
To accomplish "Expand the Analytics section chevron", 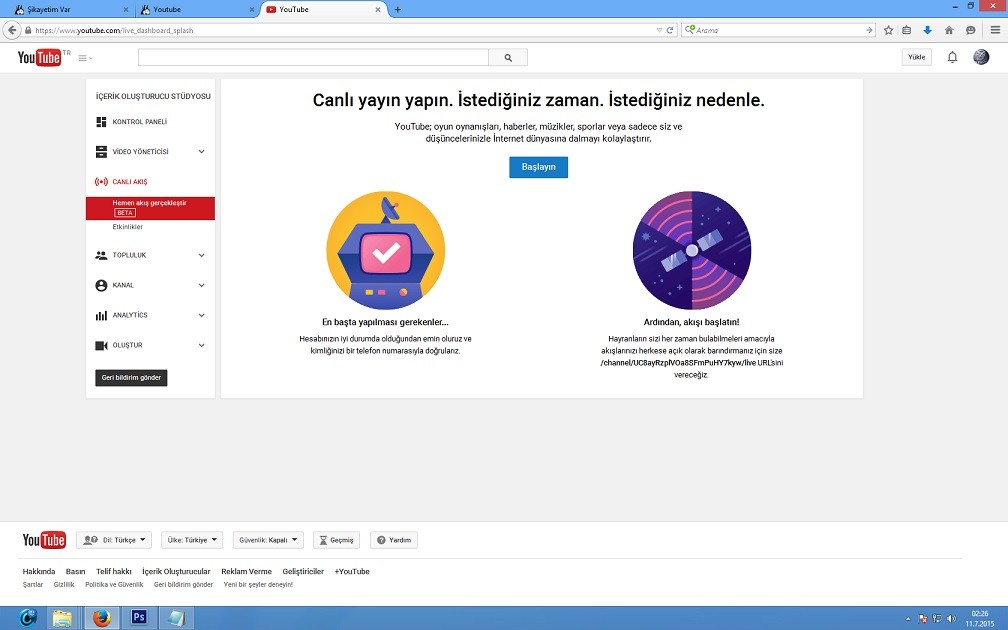I will [201, 316].
